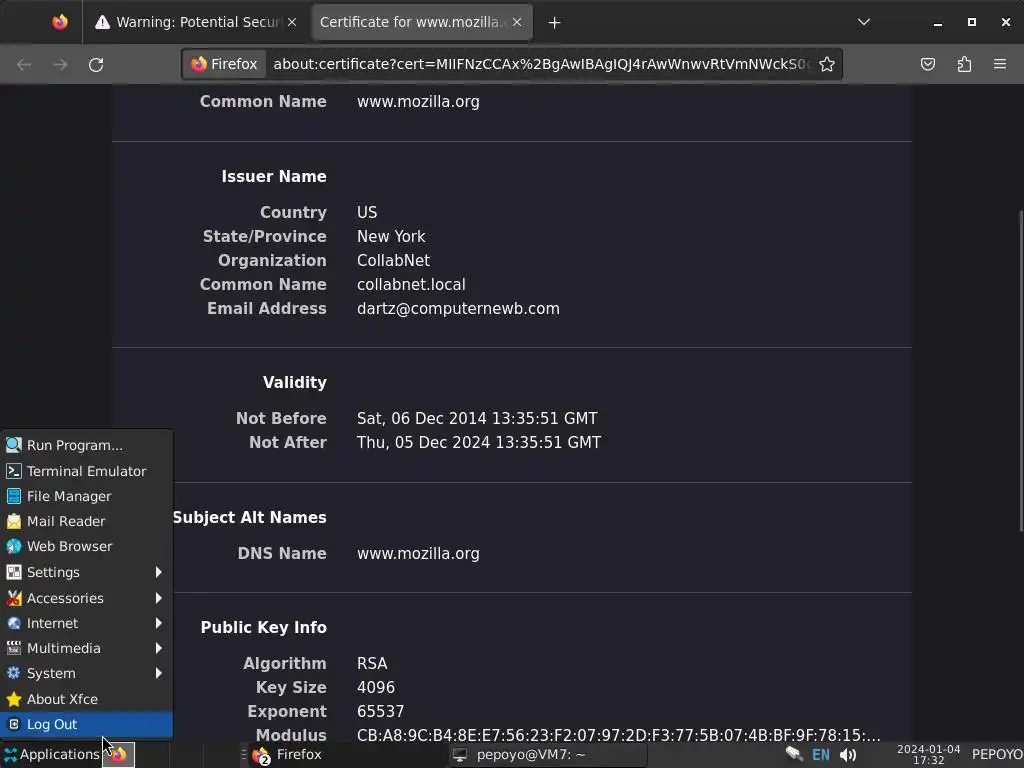Image resolution: width=1024 pixels, height=768 pixels.
Task: Open the Extensions puzzle icon
Action: [x=964, y=64]
